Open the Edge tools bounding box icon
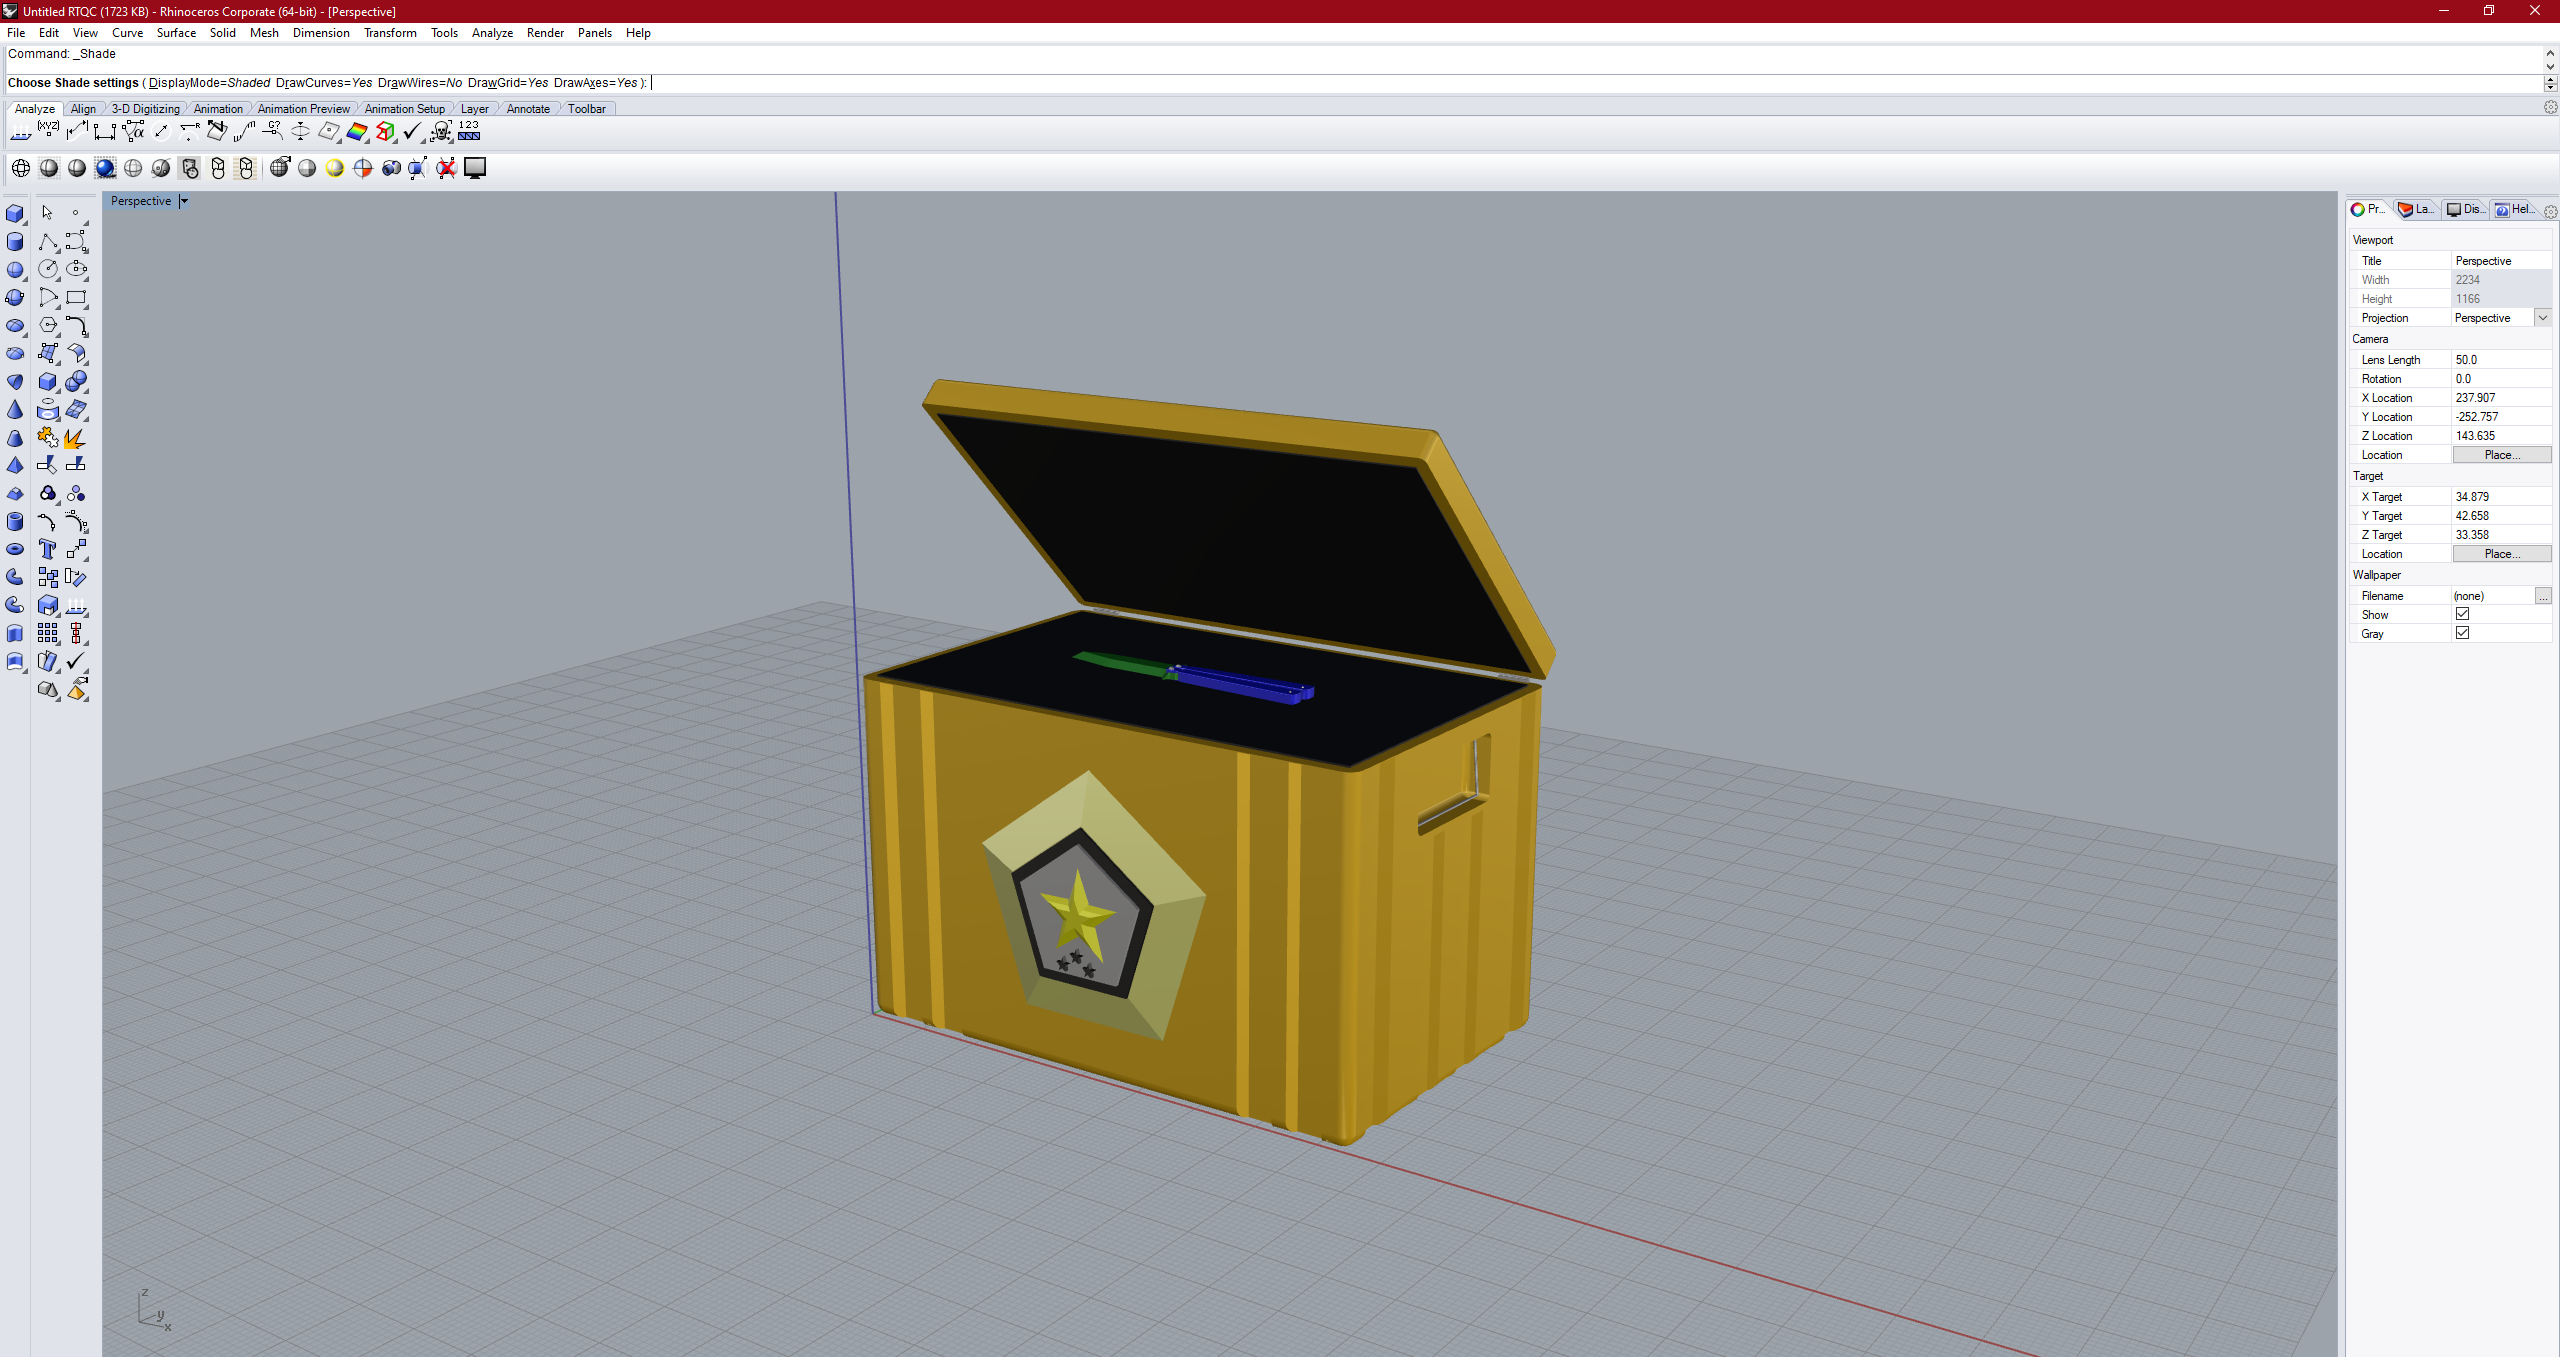 (x=385, y=131)
